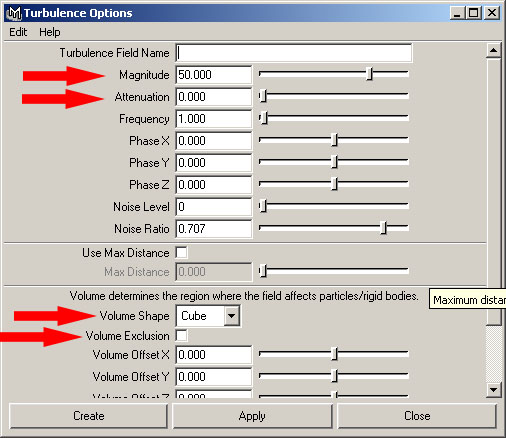The image size is (506, 438).
Task: Click the Frequency slider handle
Action: pyautogui.click(x=264, y=118)
